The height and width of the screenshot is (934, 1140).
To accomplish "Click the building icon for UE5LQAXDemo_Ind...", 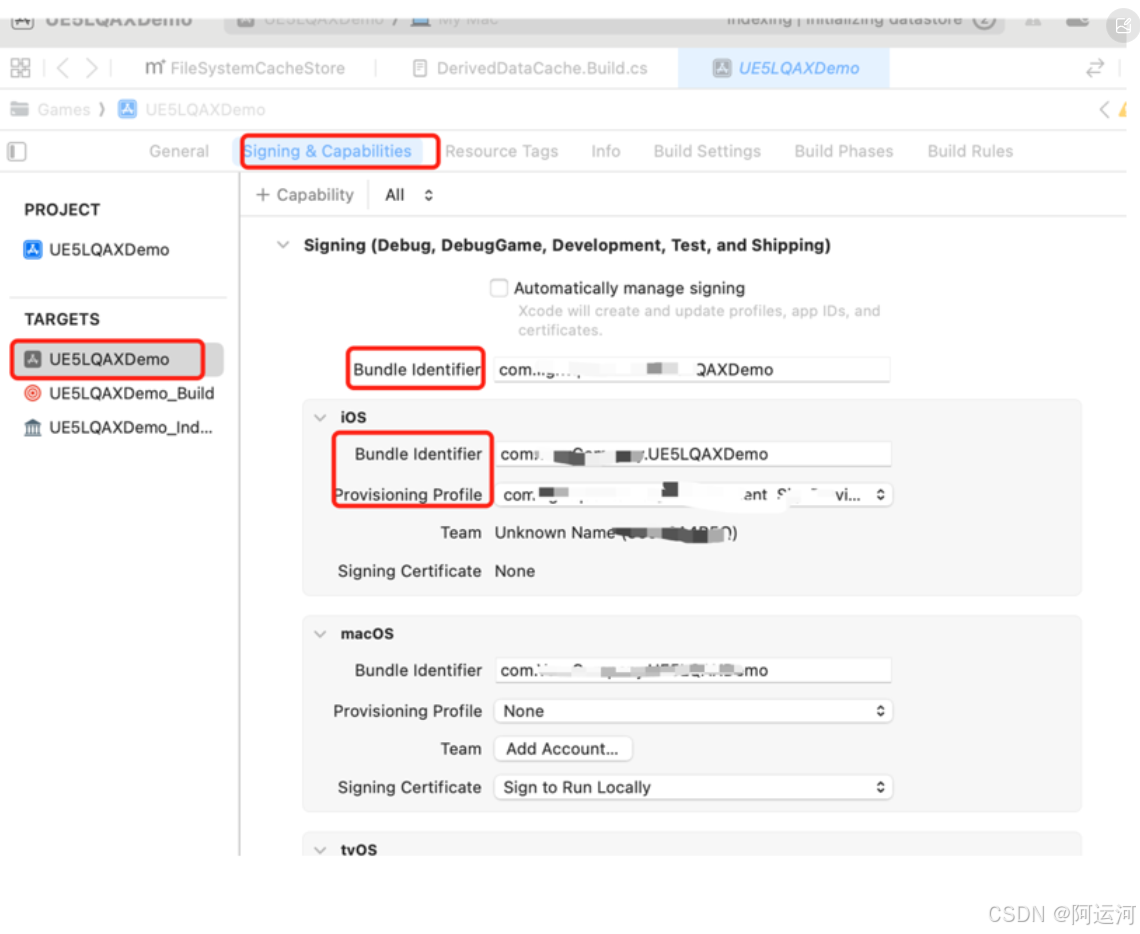I will 33,427.
